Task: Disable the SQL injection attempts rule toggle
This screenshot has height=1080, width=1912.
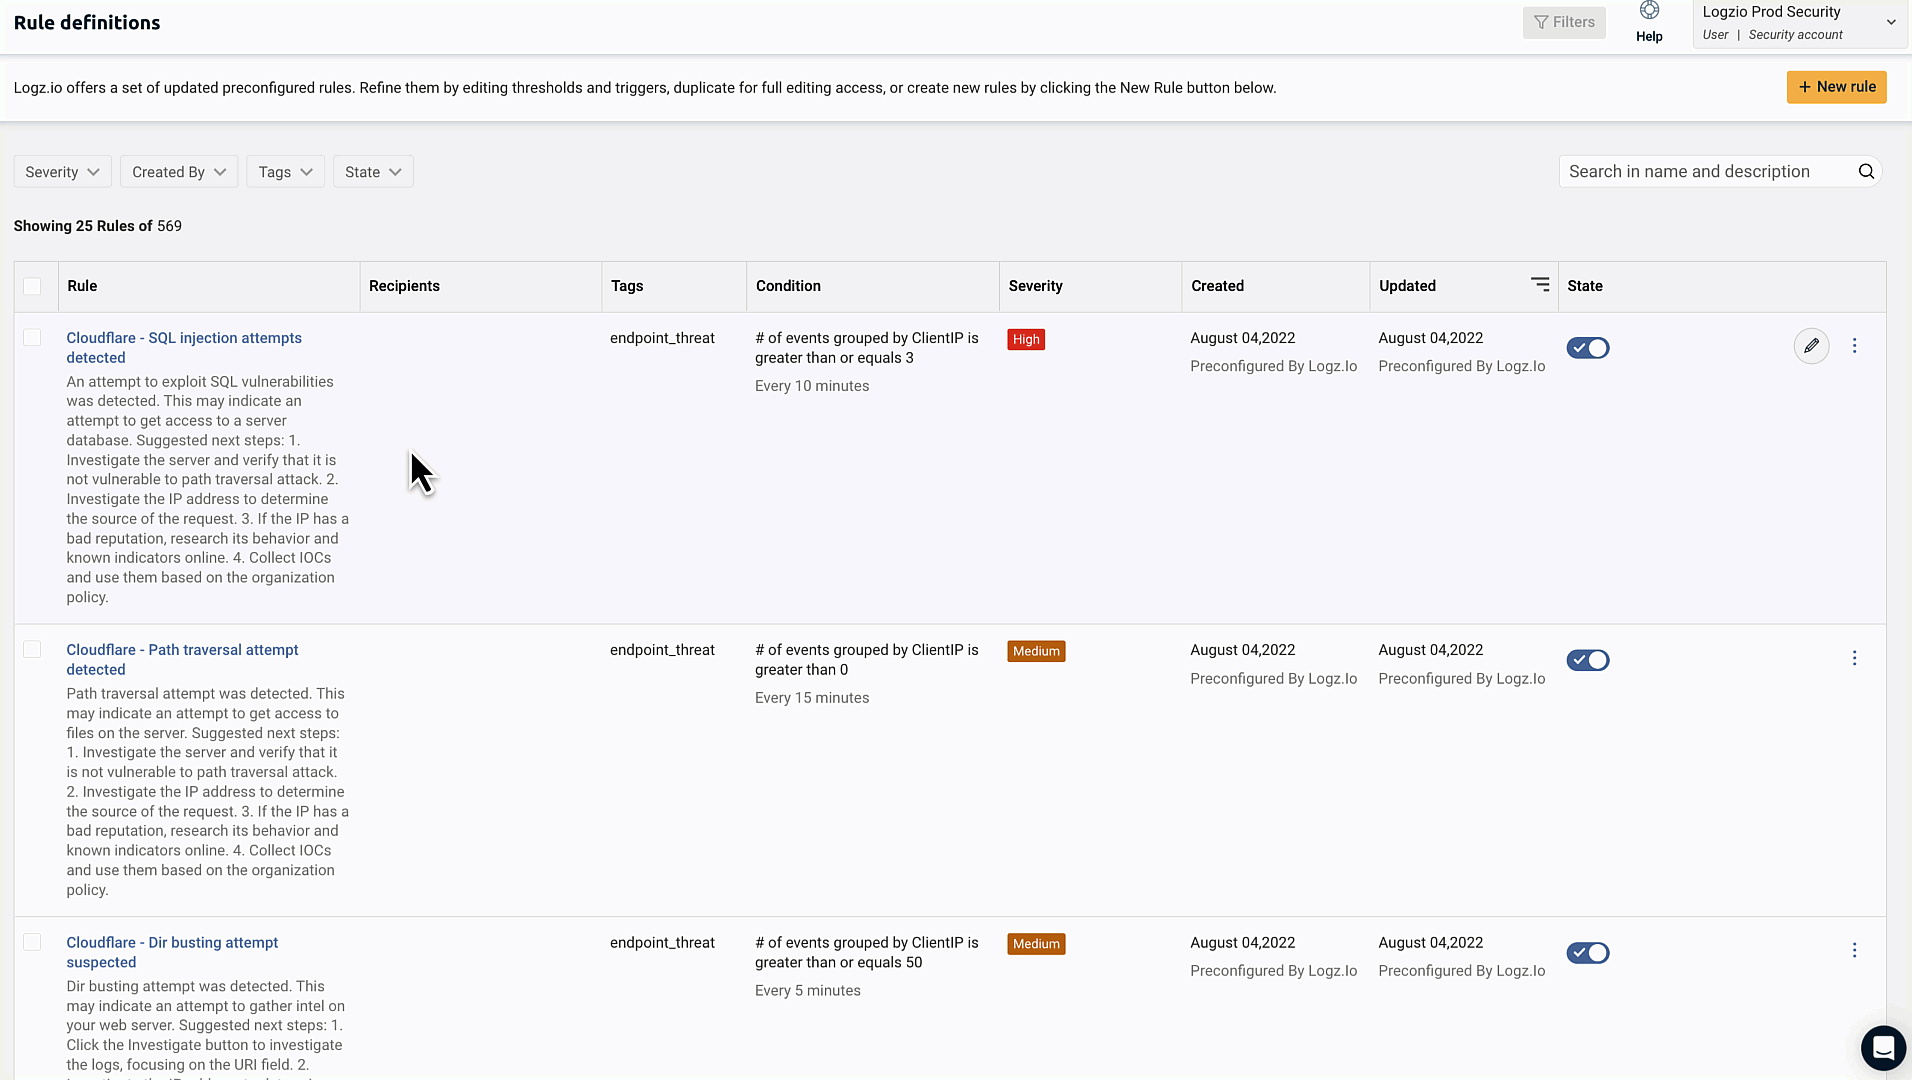Action: (1587, 348)
